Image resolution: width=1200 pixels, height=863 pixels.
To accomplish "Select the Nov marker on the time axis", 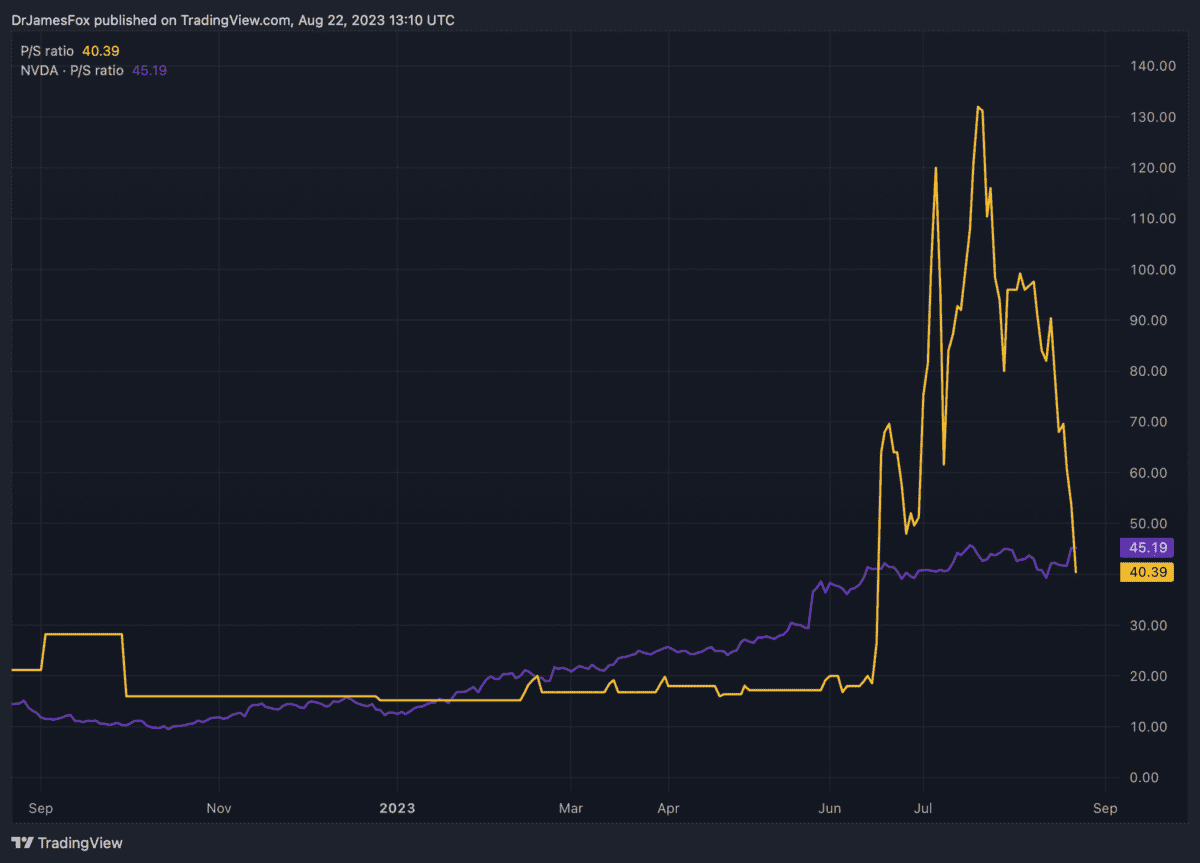I will coord(219,807).
